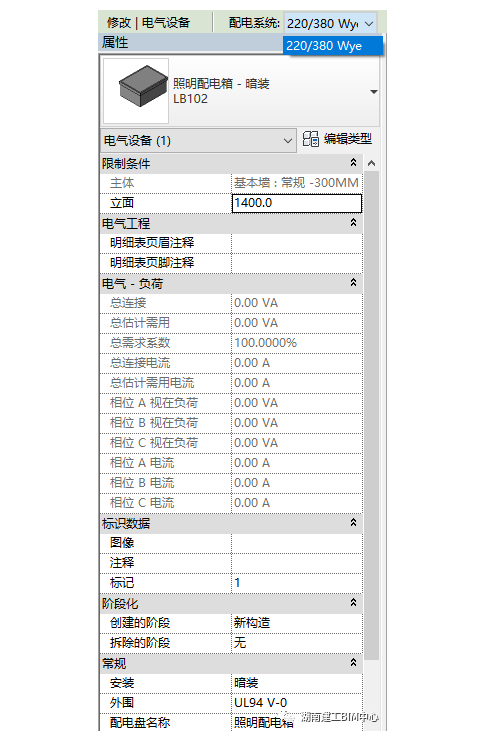This screenshot has height=737, width=503.
Task: Click the 明细表页脚注释 value field
Action: (297, 263)
